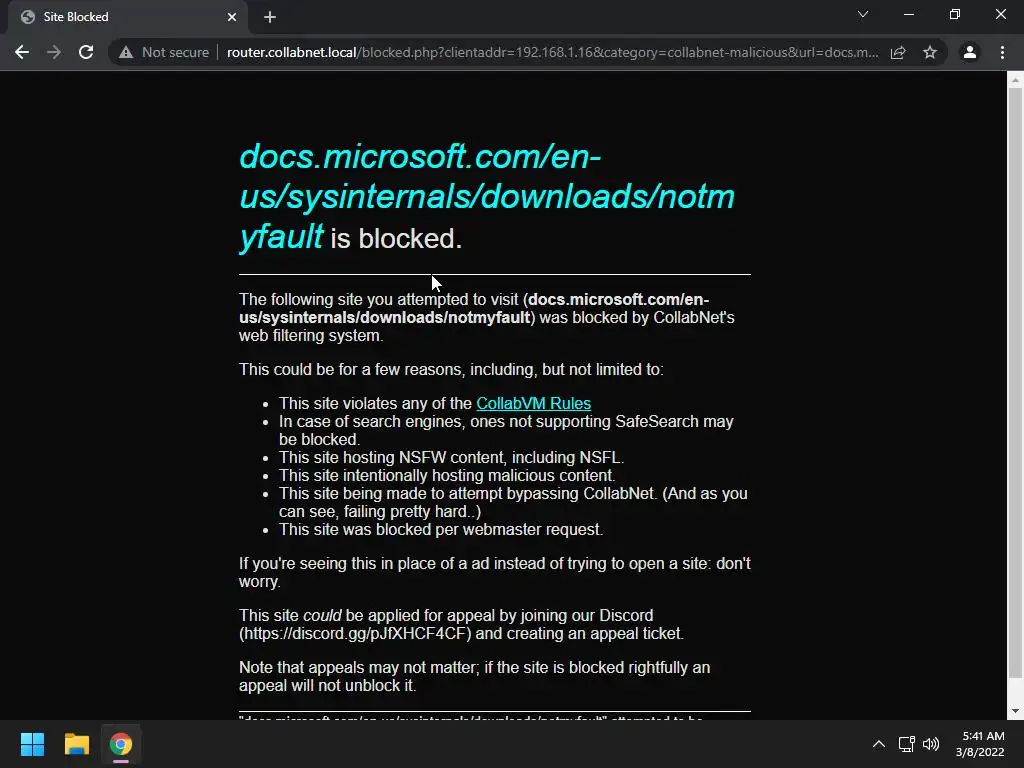Open the Not secure site info warning
The width and height of the screenshot is (1024, 768).
click(x=164, y=52)
